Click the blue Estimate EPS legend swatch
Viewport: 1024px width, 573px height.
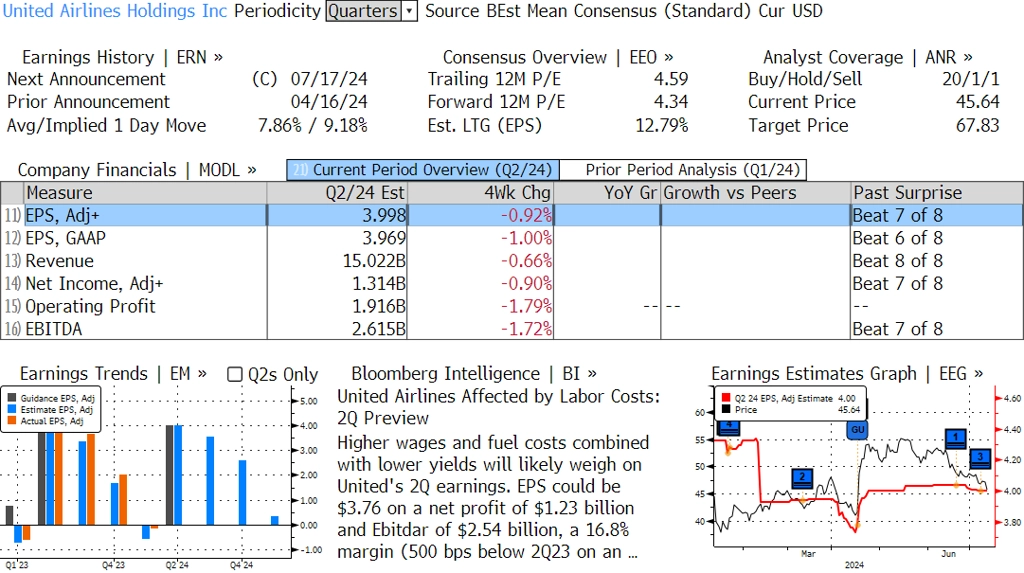click(x=12, y=410)
